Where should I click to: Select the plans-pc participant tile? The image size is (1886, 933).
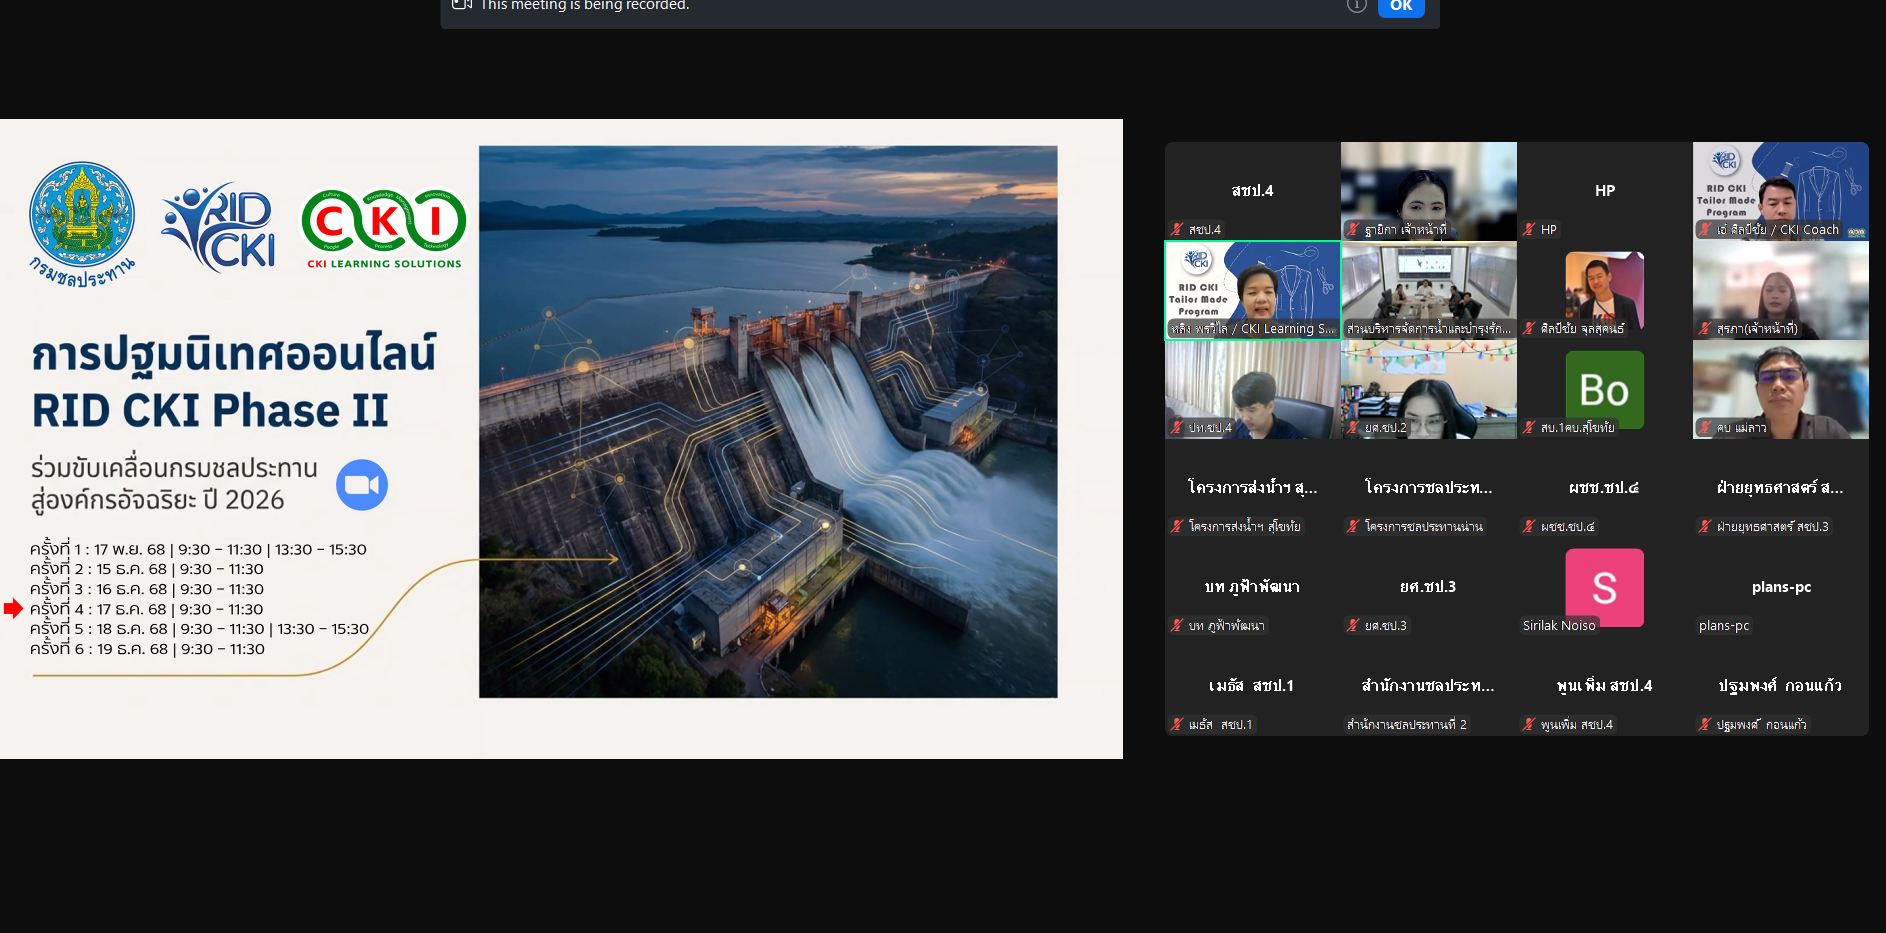[x=1780, y=587]
